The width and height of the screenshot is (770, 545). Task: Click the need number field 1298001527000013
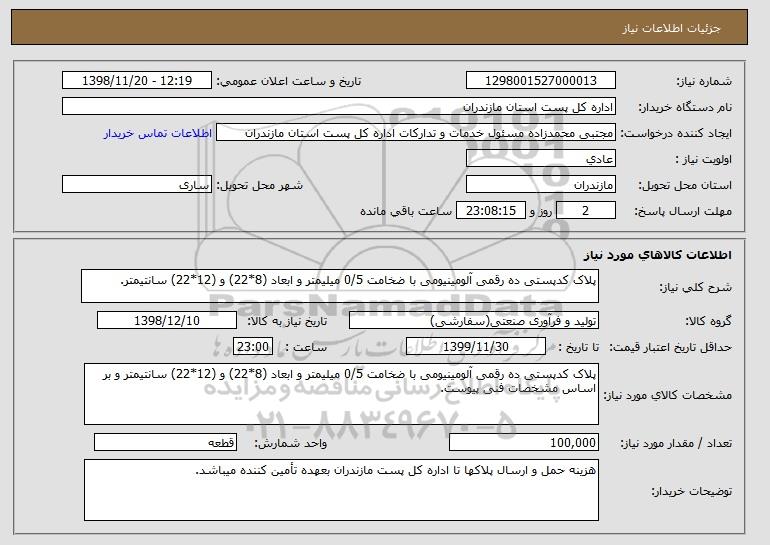pos(541,81)
